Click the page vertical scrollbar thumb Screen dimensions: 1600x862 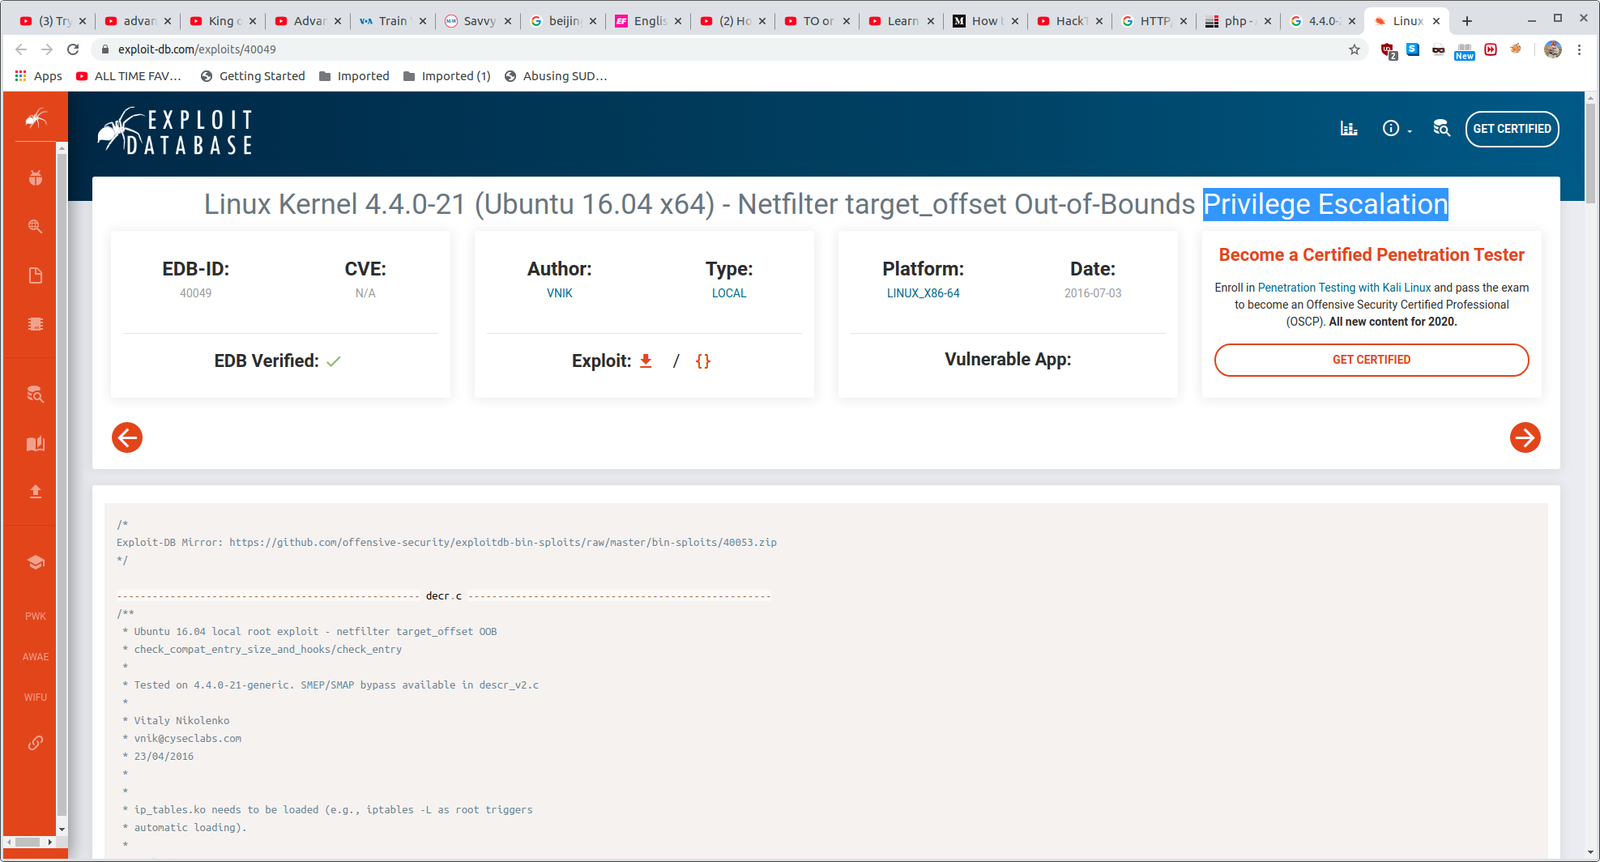[1591, 152]
